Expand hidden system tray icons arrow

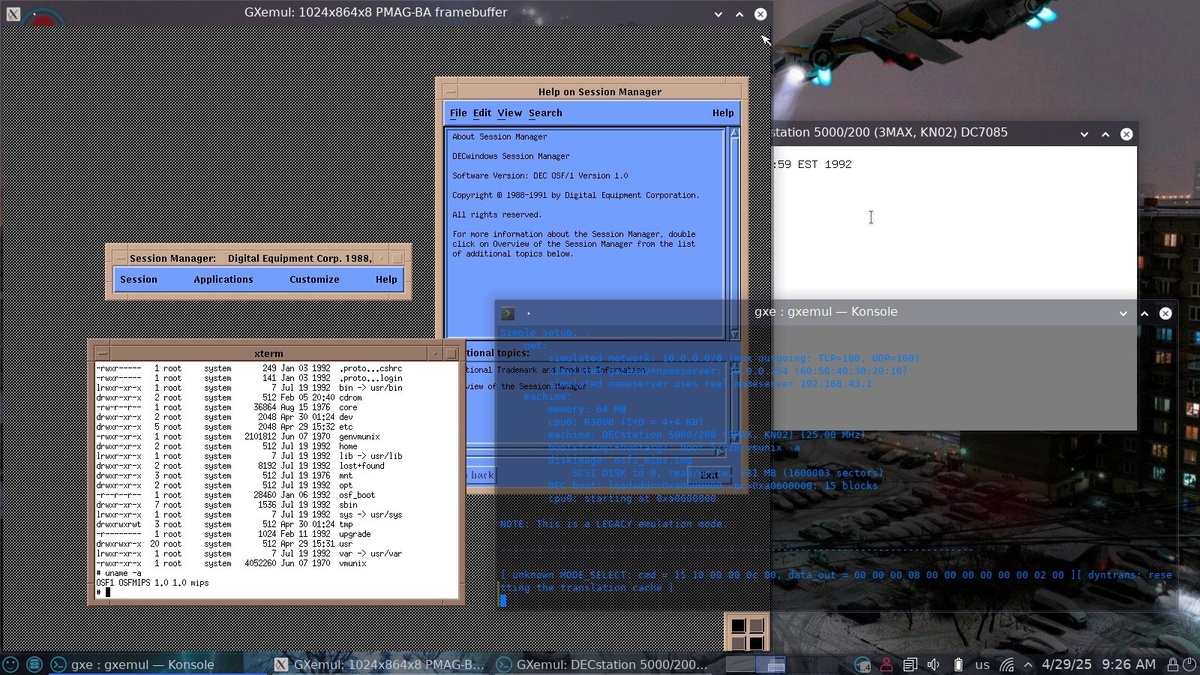(1026, 664)
